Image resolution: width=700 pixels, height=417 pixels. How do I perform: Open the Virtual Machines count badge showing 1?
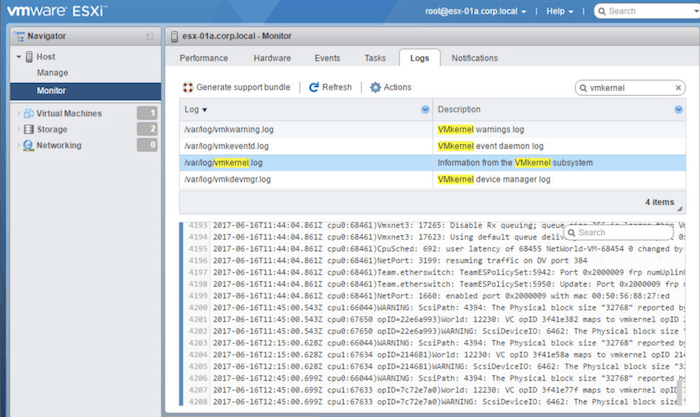click(147, 113)
